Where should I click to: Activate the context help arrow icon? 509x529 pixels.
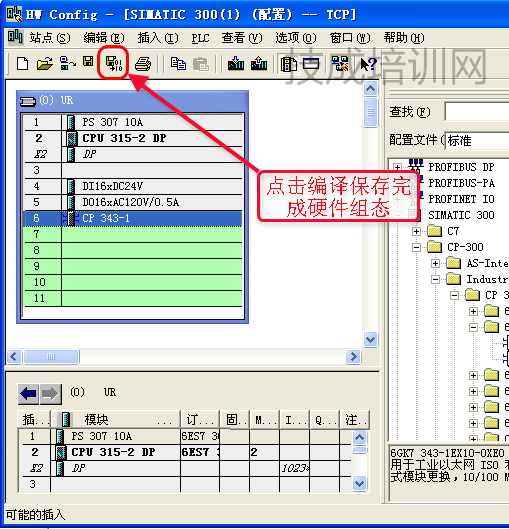368,64
